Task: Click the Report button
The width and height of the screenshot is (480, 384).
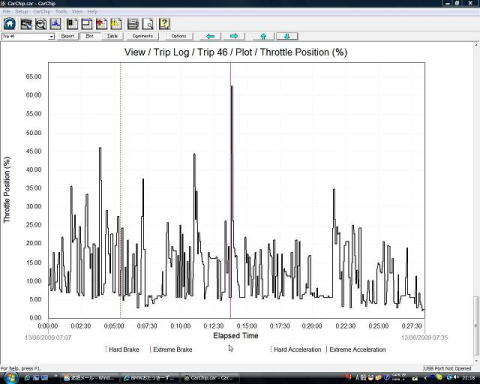Action: tap(68, 36)
